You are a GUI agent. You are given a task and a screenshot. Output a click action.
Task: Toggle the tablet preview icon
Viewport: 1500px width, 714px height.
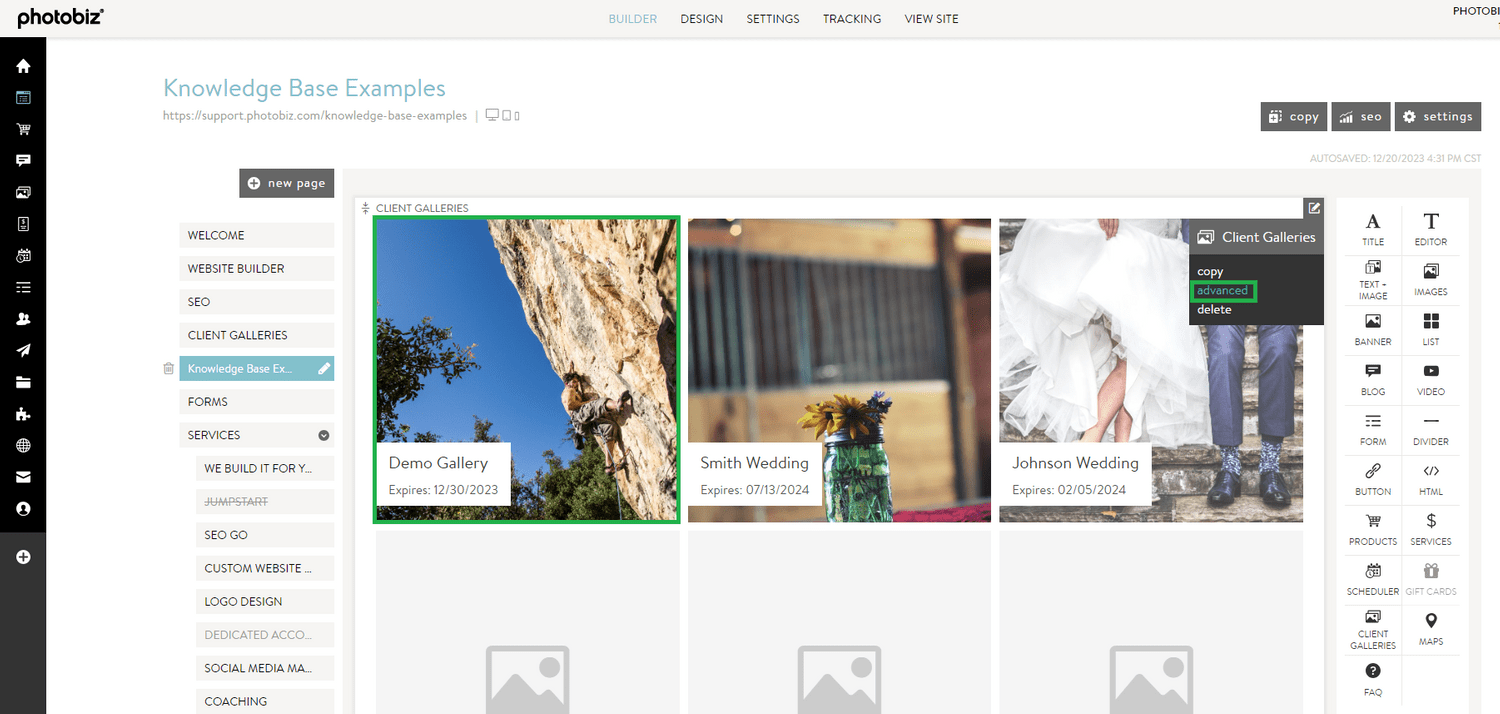[x=506, y=114]
